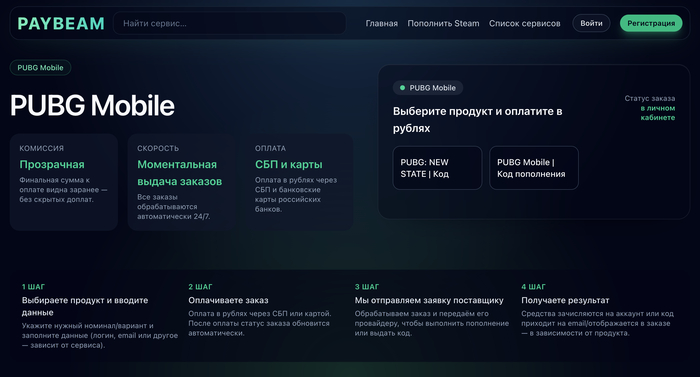Click "Мы отправляем заявку поставщику" step title

tap(429, 301)
